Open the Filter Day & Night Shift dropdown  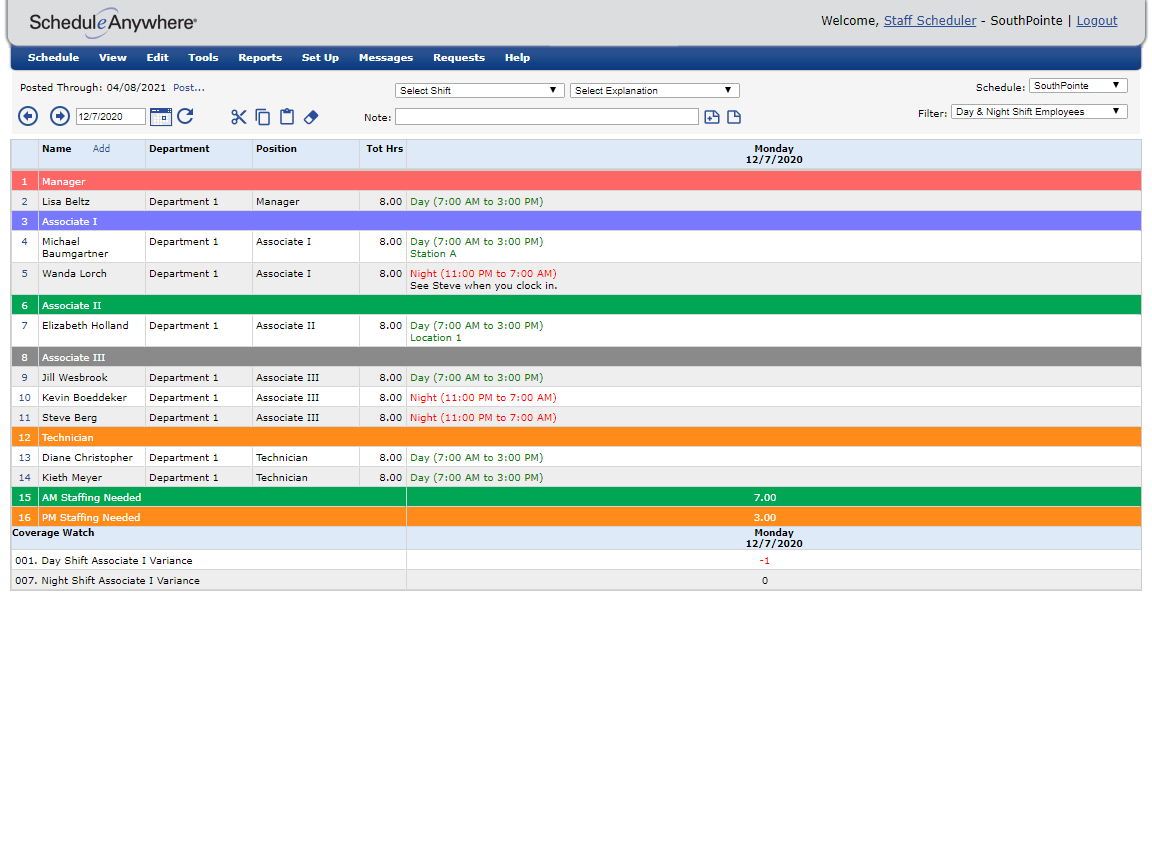point(1039,112)
